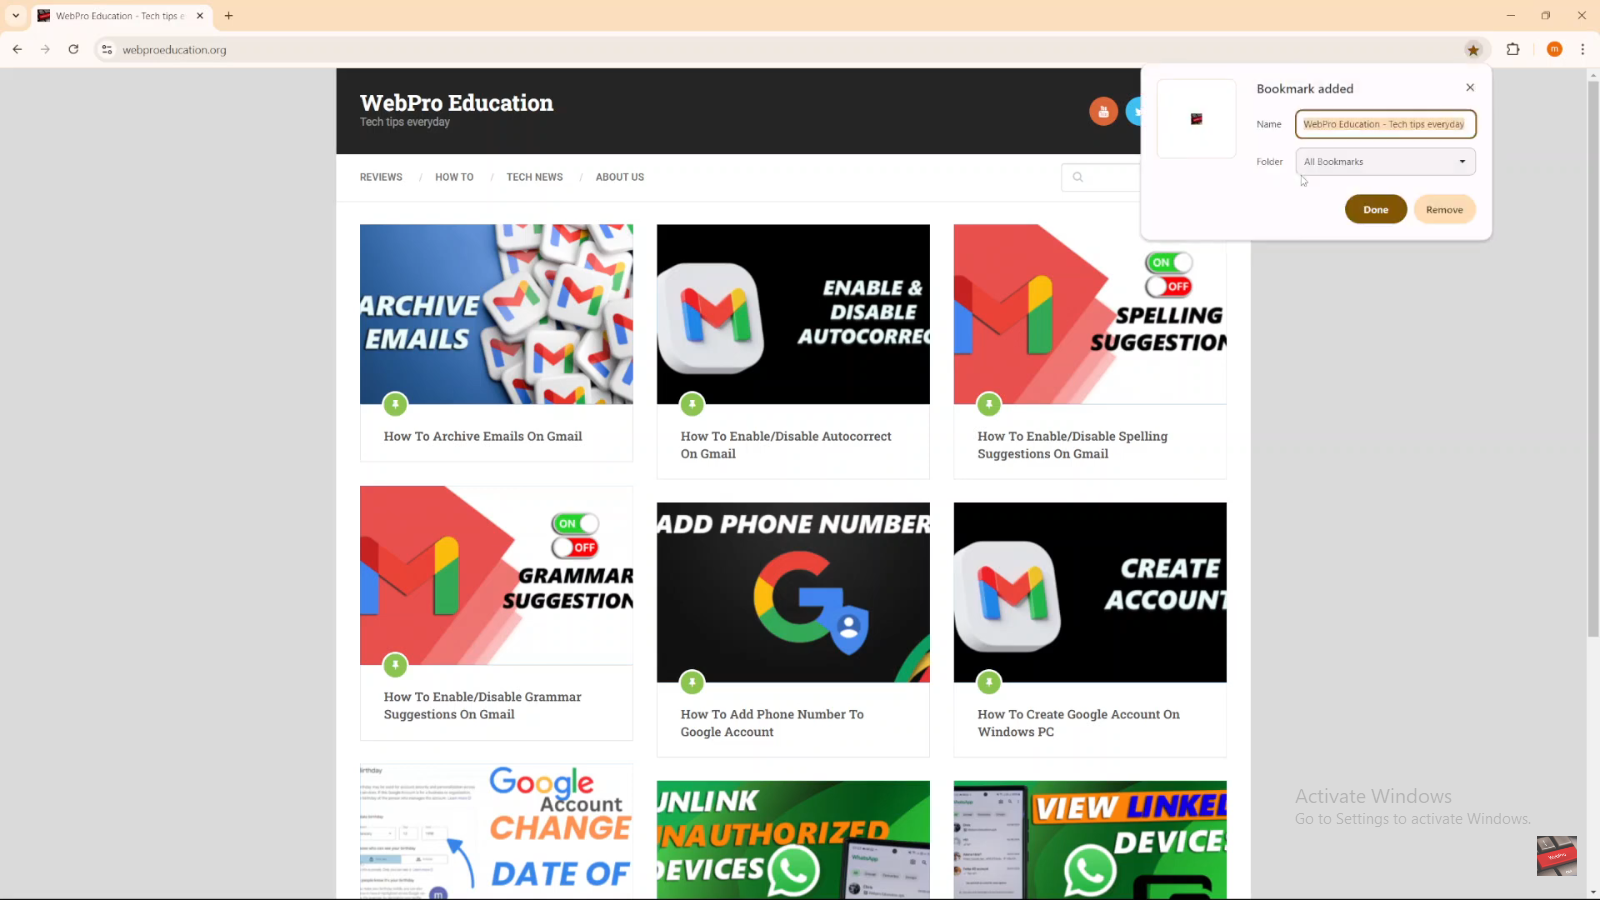Reload the page with refresh icon
Image resolution: width=1600 pixels, height=900 pixels.
[73, 49]
